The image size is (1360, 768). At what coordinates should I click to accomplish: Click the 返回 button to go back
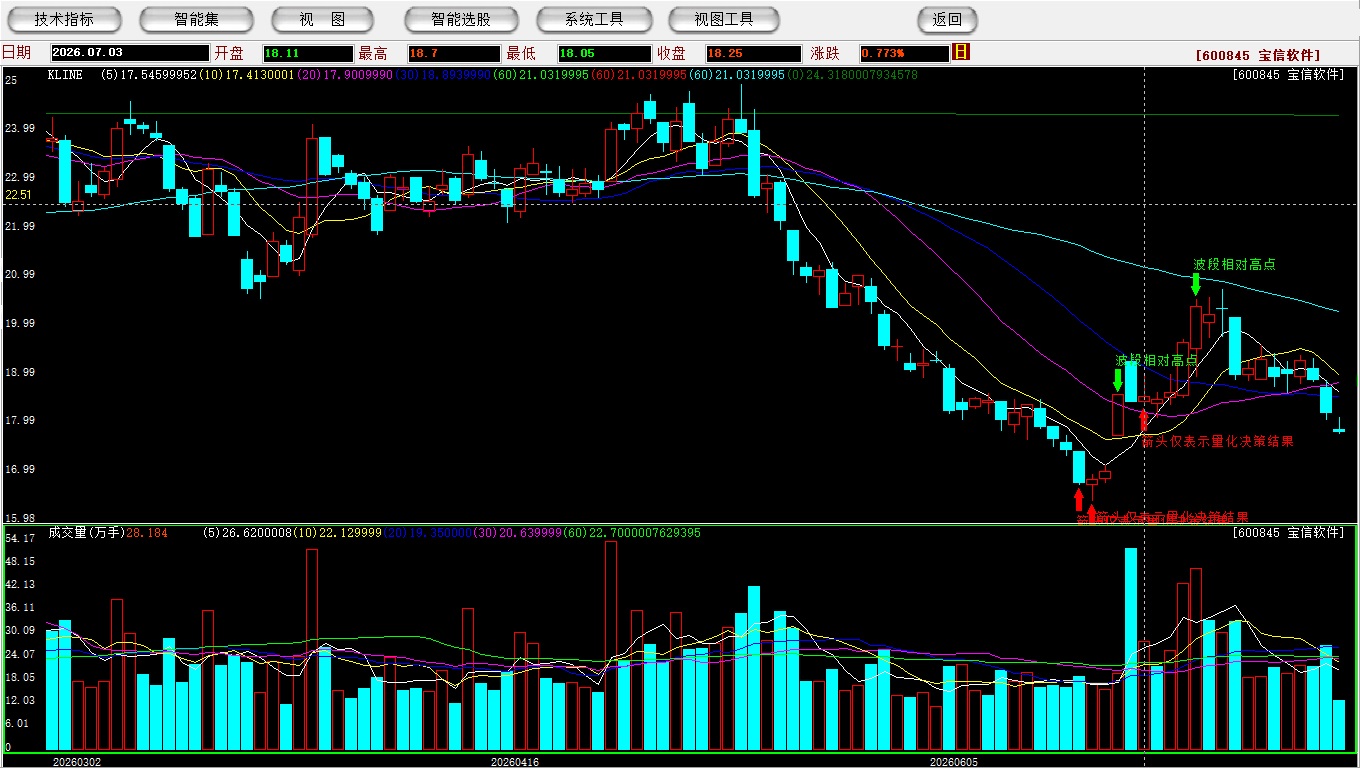point(947,19)
